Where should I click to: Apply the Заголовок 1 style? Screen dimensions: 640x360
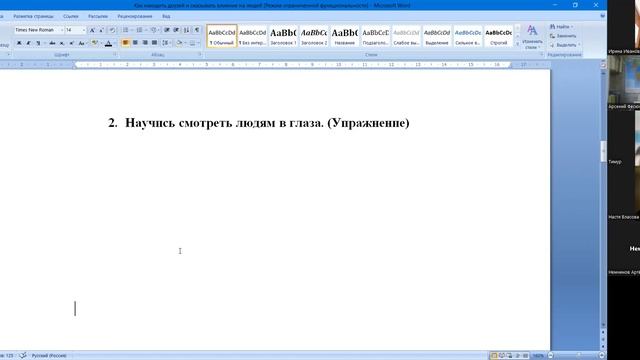283,36
